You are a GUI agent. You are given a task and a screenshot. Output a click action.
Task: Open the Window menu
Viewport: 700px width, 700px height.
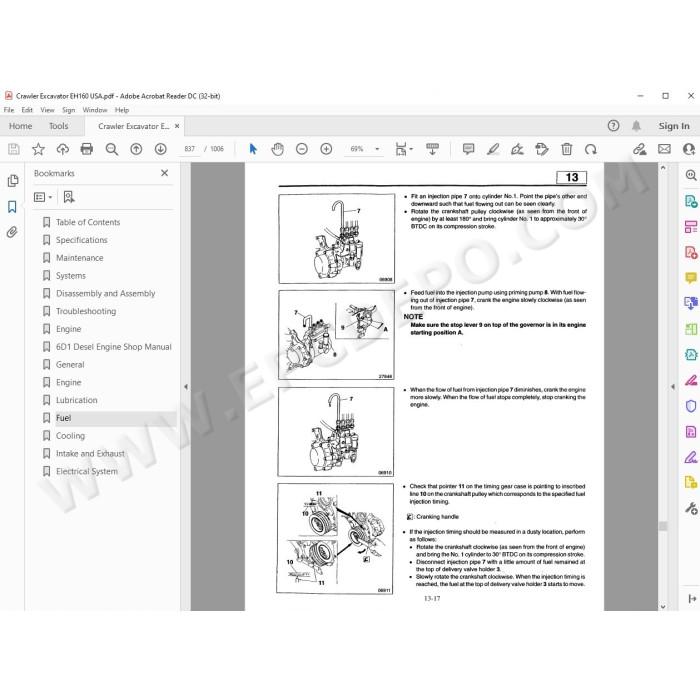95,110
